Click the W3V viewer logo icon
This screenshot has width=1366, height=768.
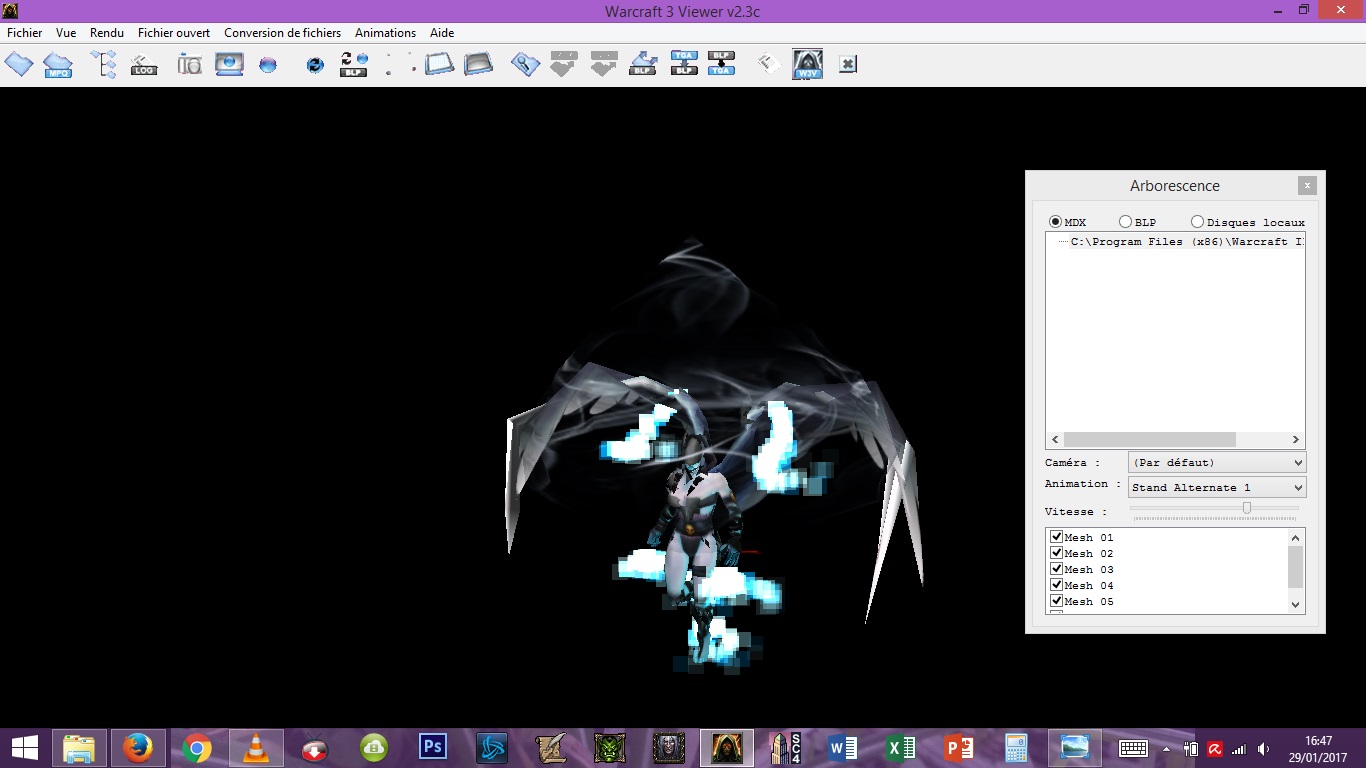coord(807,64)
